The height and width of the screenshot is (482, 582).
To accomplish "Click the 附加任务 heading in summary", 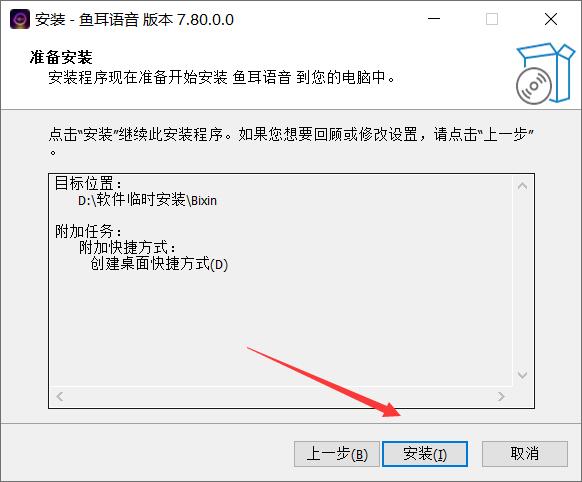I will click(88, 232).
